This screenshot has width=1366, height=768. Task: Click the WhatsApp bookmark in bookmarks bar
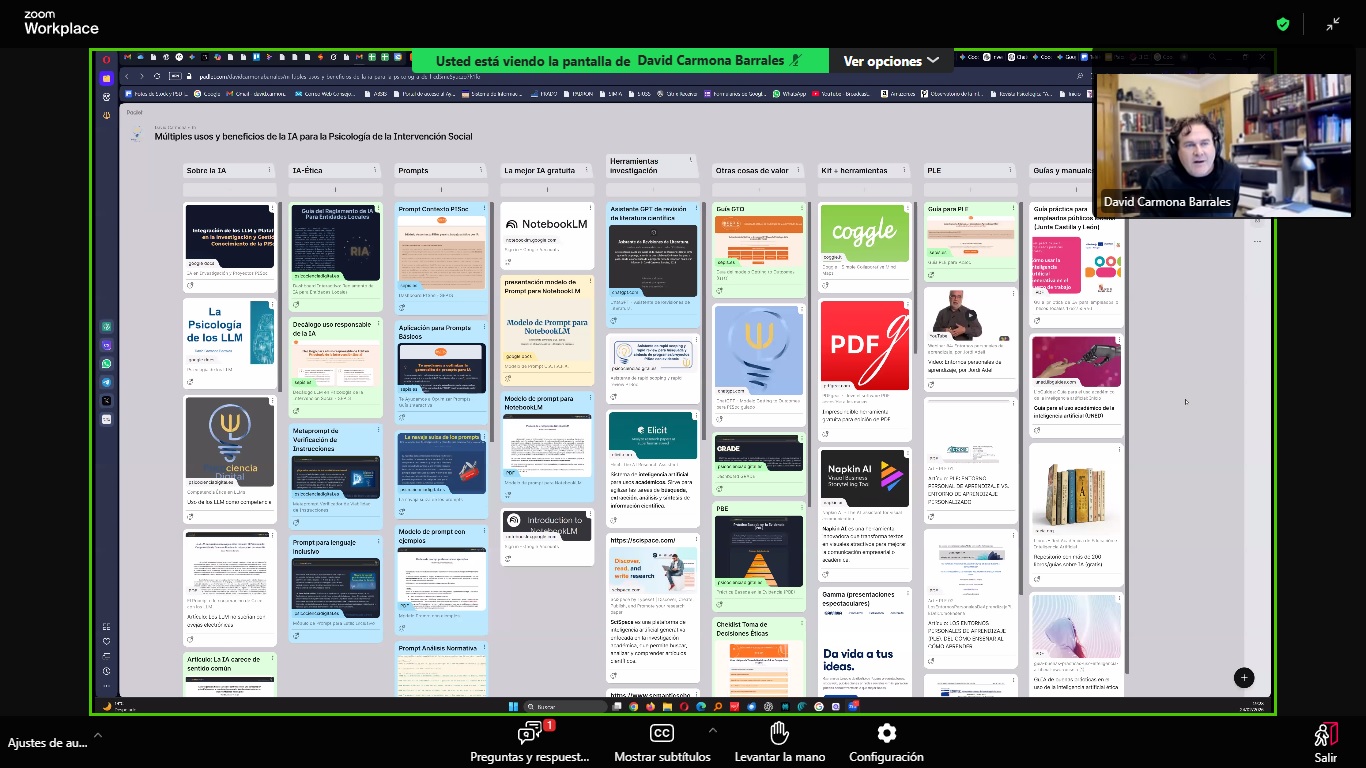pos(789,94)
